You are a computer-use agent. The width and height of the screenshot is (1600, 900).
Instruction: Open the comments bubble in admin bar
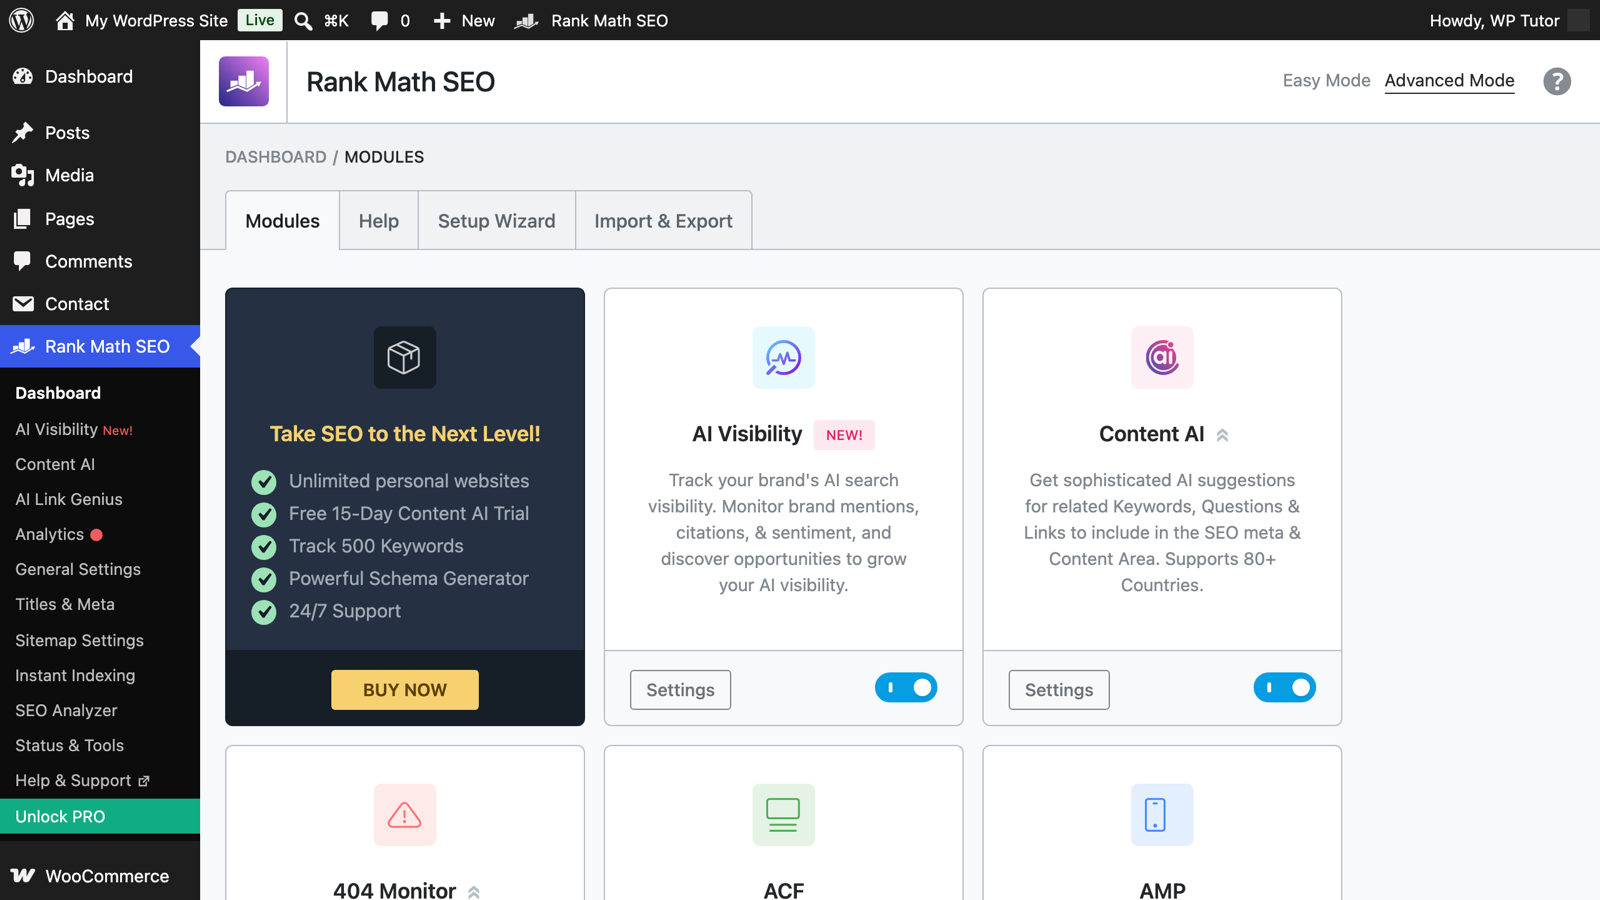click(x=379, y=20)
